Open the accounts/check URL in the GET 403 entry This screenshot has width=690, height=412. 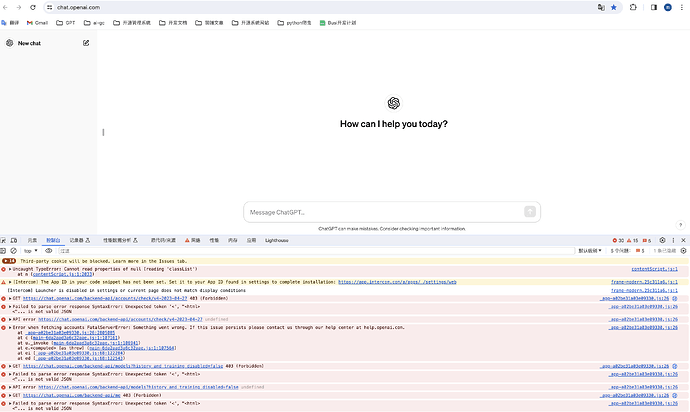click(105, 298)
